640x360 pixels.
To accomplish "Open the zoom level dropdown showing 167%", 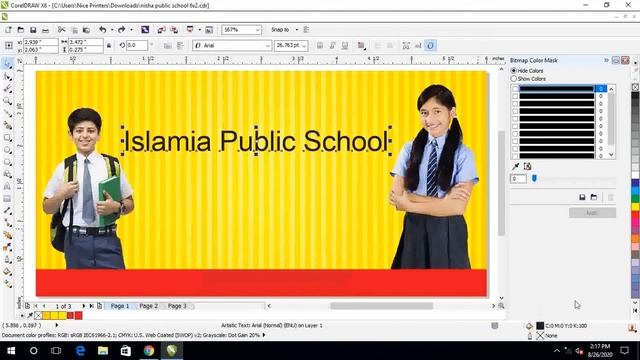I will pos(258,30).
